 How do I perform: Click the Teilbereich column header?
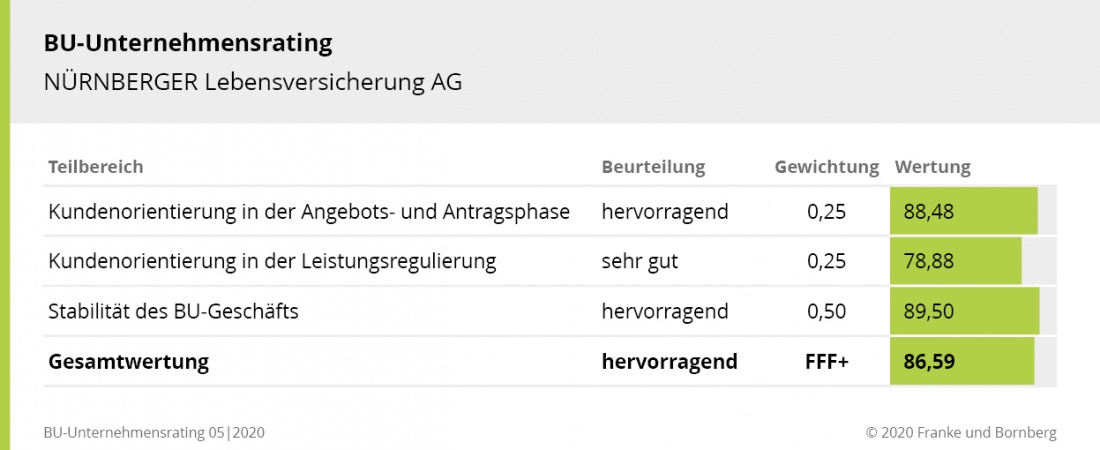(95, 167)
